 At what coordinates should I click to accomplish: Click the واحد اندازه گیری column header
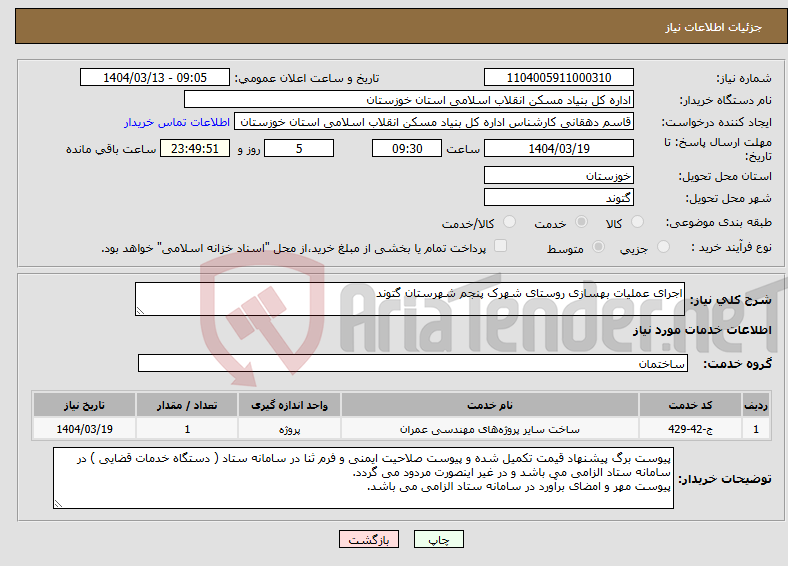pyautogui.click(x=289, y=405)
